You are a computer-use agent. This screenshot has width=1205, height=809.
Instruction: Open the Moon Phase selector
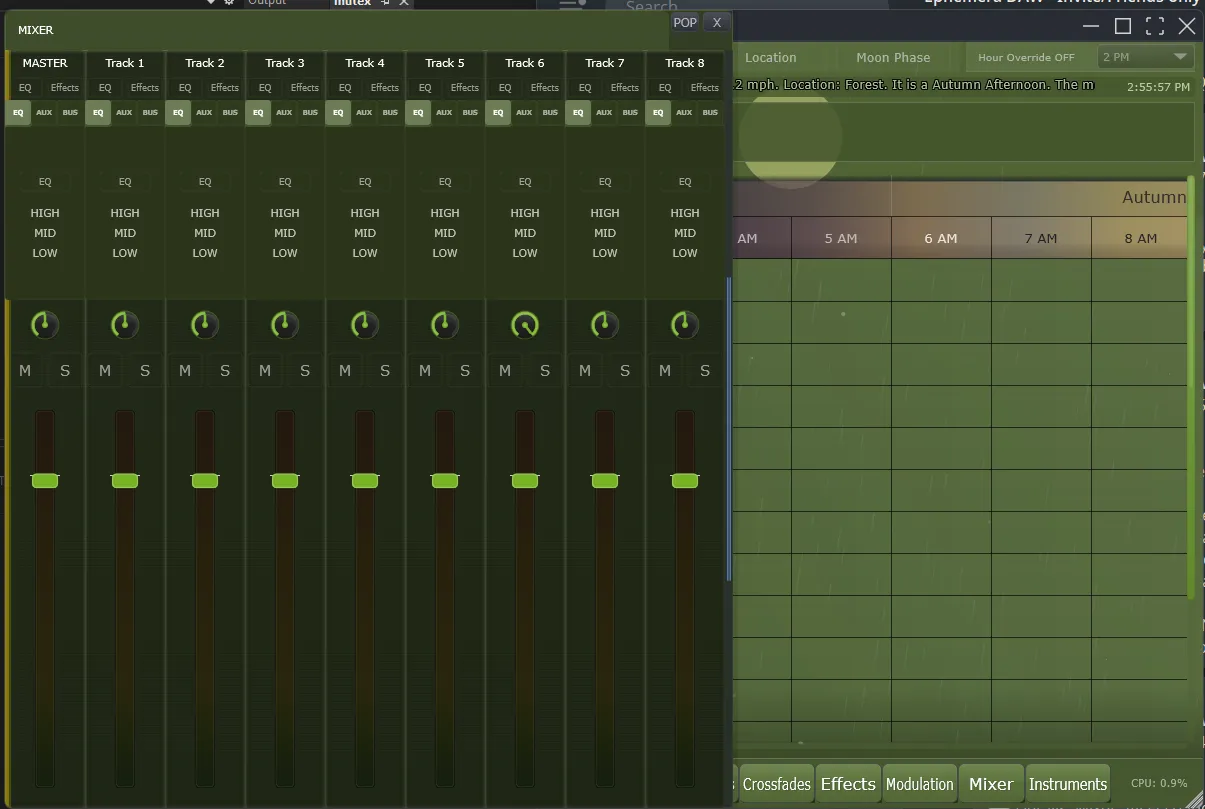pyautogui.click(x=893, y=58)
